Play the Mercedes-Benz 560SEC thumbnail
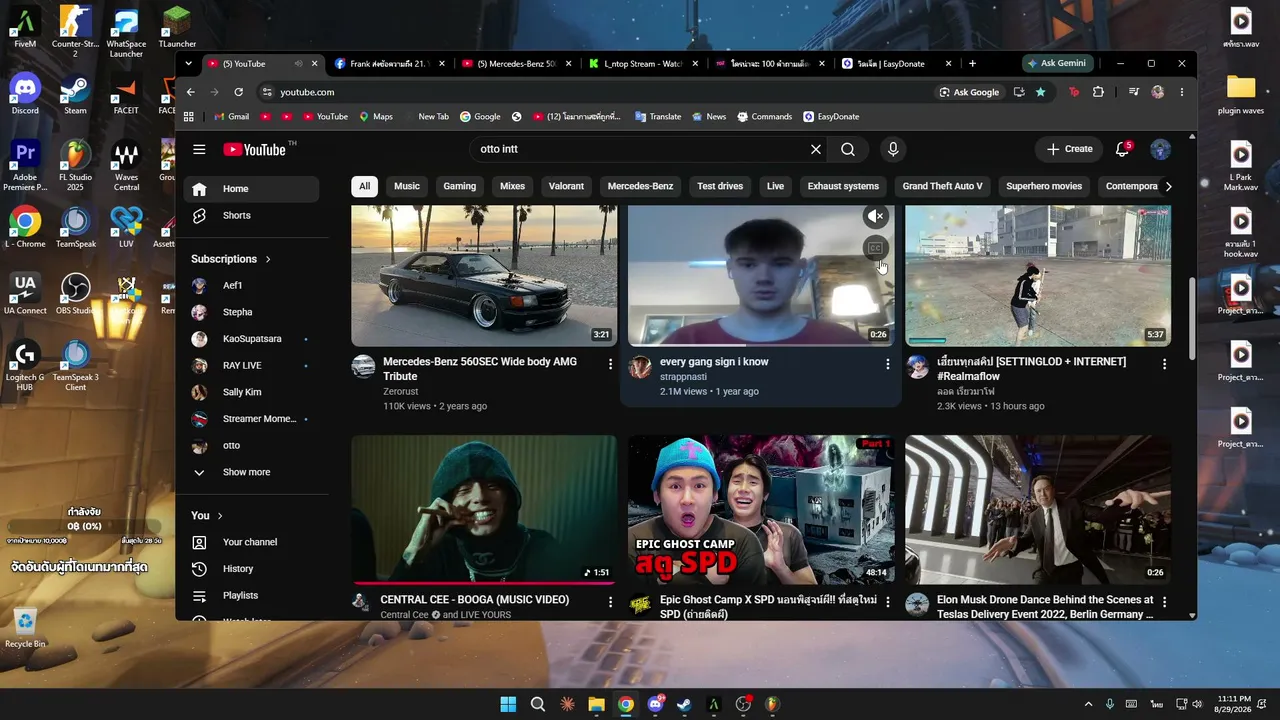The image size is (1280, 720). pos(484,276)
